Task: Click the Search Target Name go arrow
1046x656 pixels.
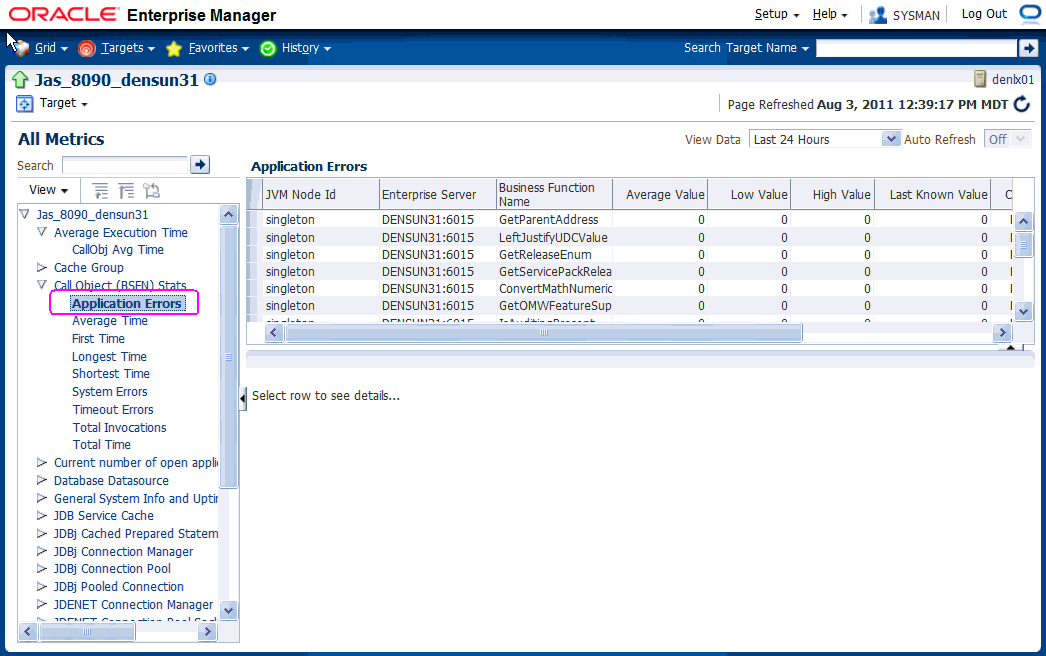Action: pyautogui.click(x=1028, y=48)
